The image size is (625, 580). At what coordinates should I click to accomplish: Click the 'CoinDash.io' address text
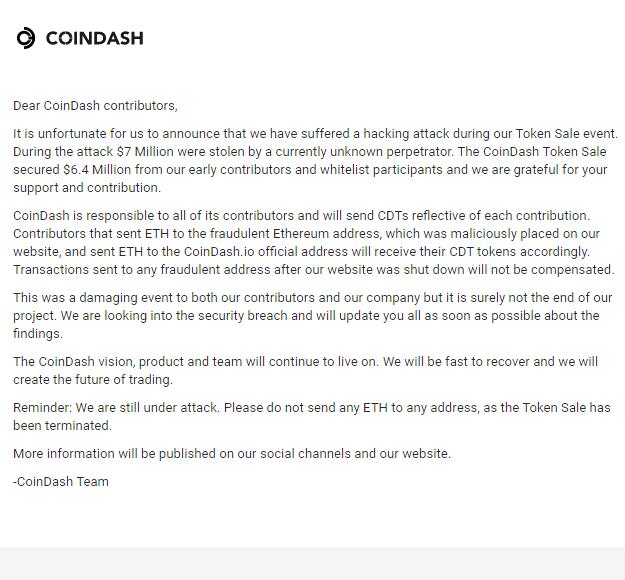[219, 252]
